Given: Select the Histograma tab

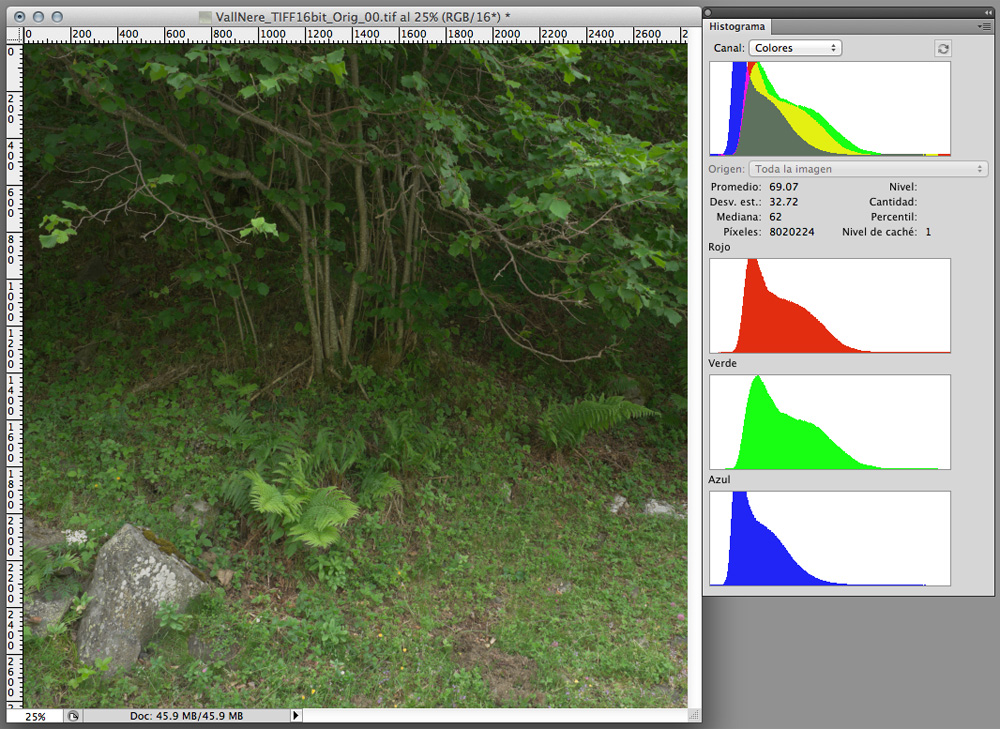Looking at the screenshot, I should pyautogui.click(x=738, y=27).
